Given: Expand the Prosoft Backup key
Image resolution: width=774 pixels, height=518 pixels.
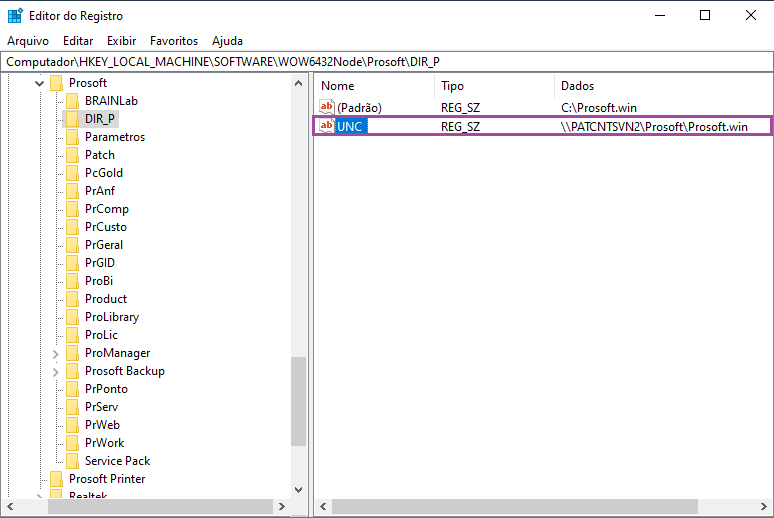Looking at the screenshot, I should tap(56, 371).
